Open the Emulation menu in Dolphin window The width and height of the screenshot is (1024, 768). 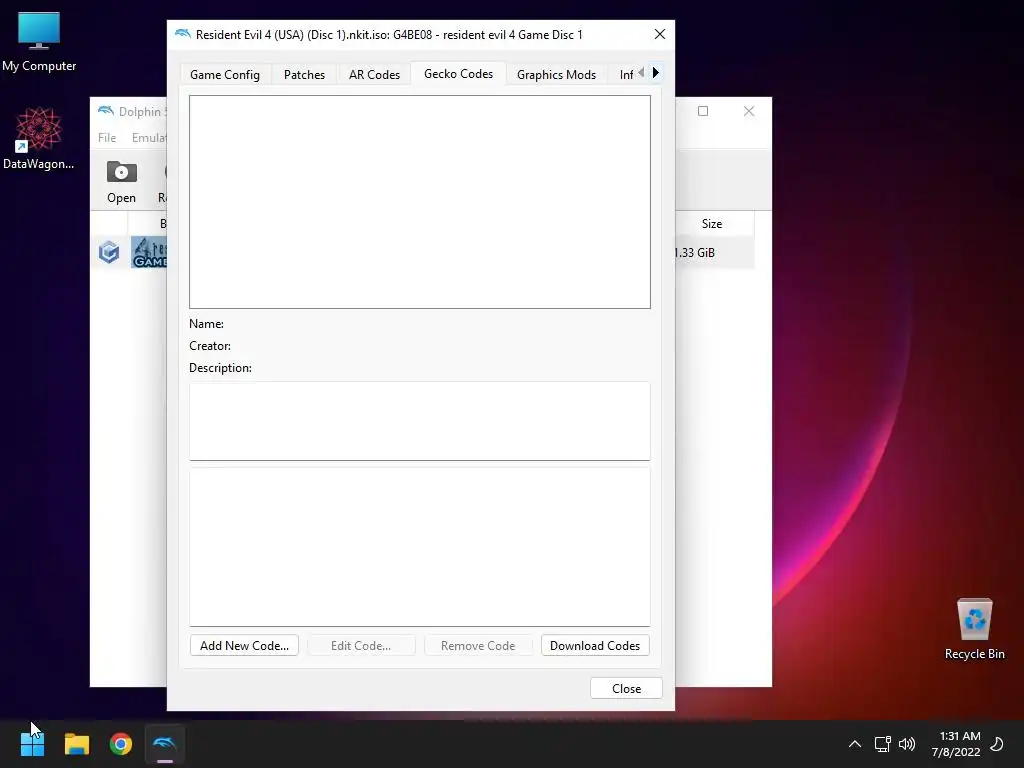coord(149,138)
